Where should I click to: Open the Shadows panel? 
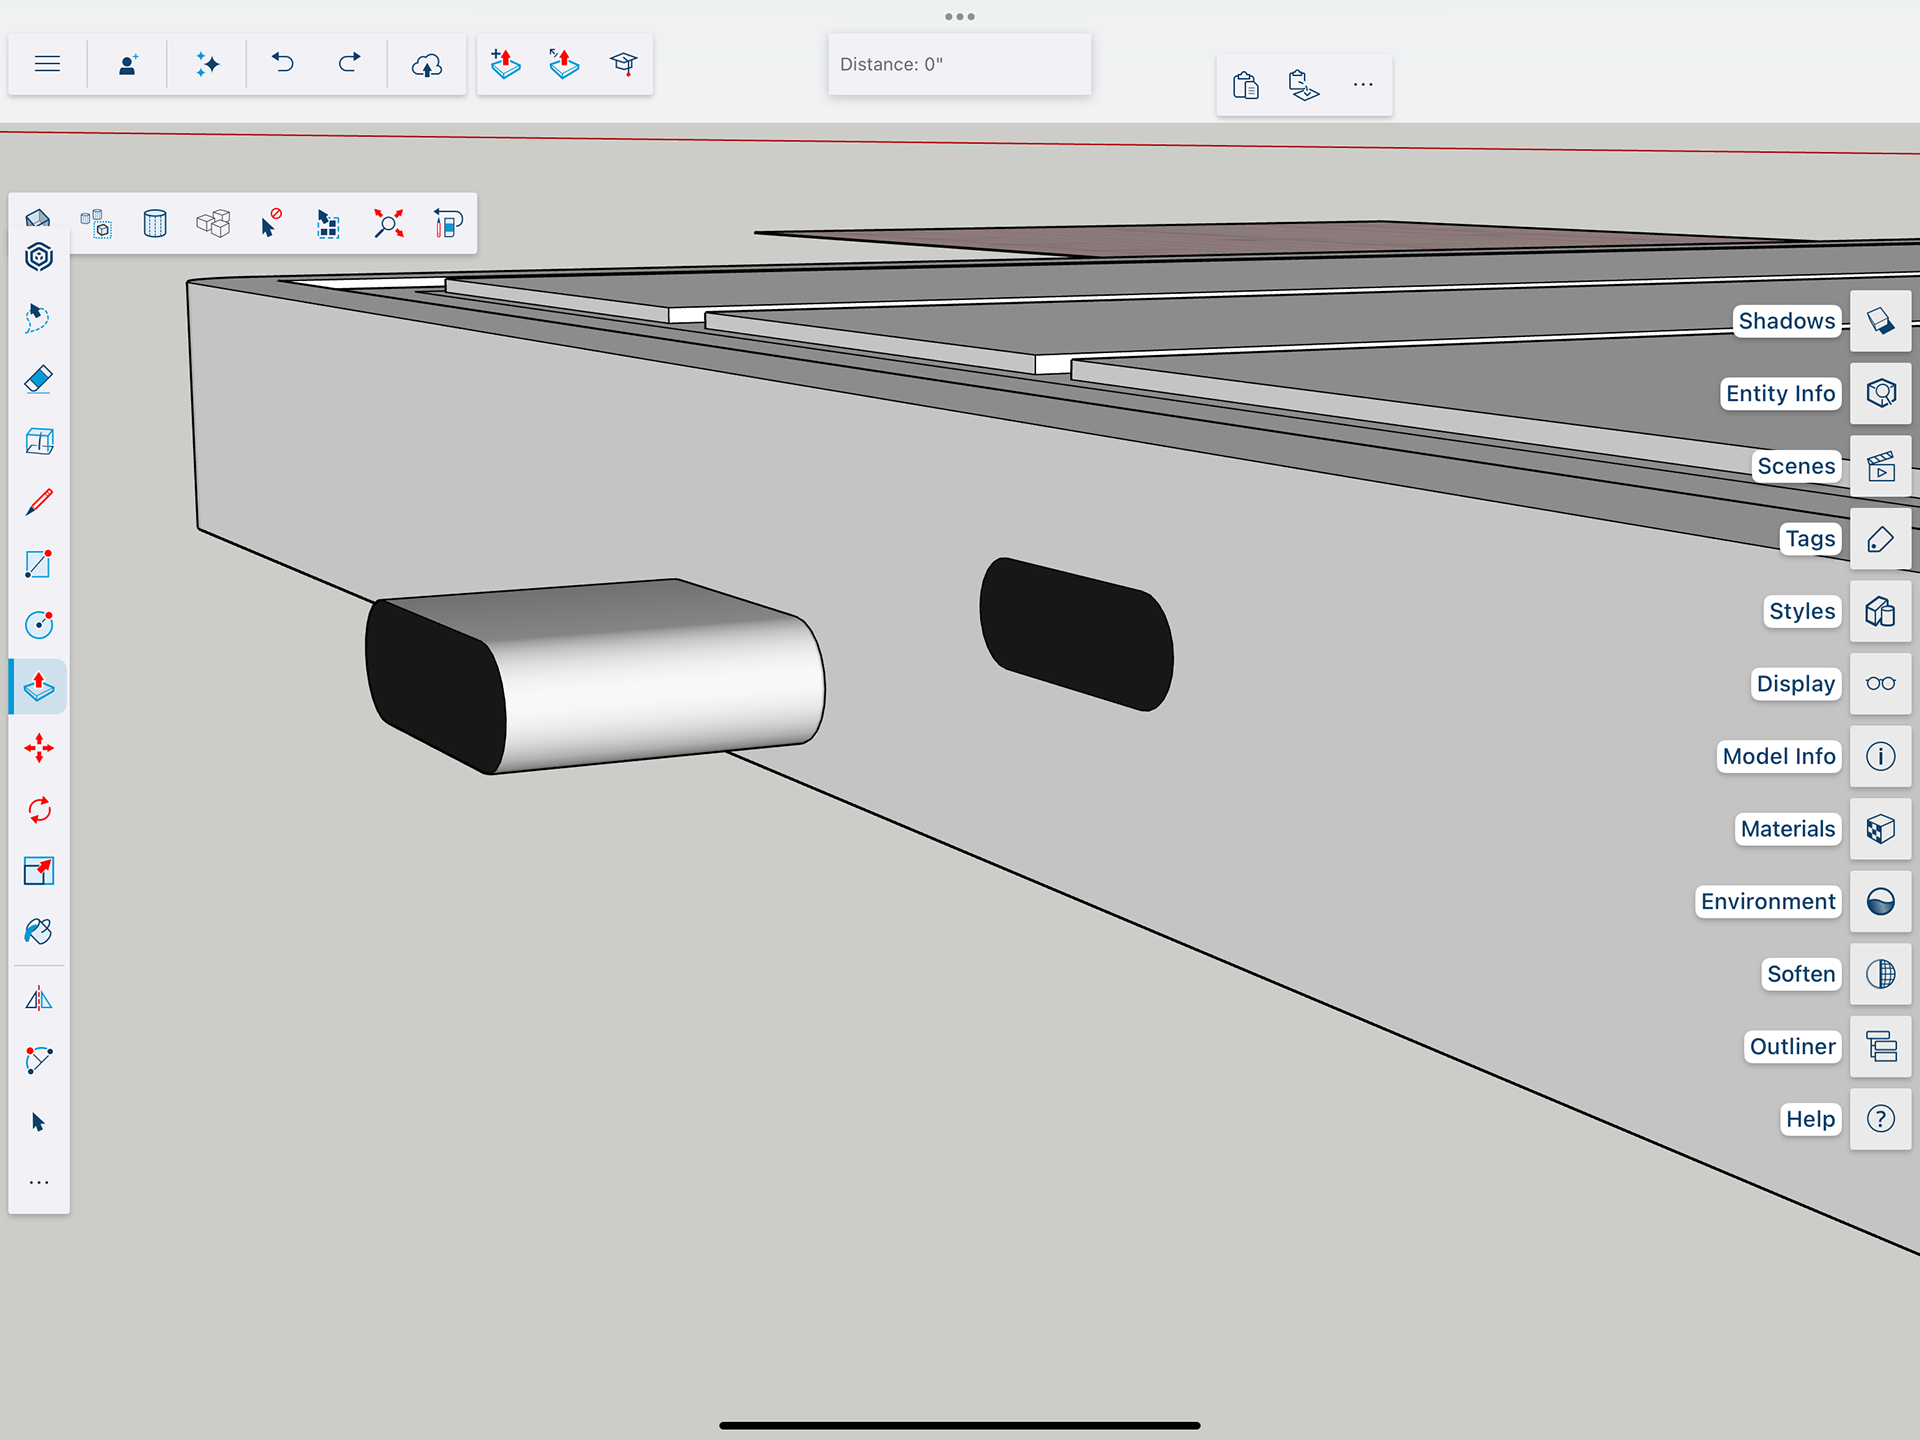click(1880, 321)
